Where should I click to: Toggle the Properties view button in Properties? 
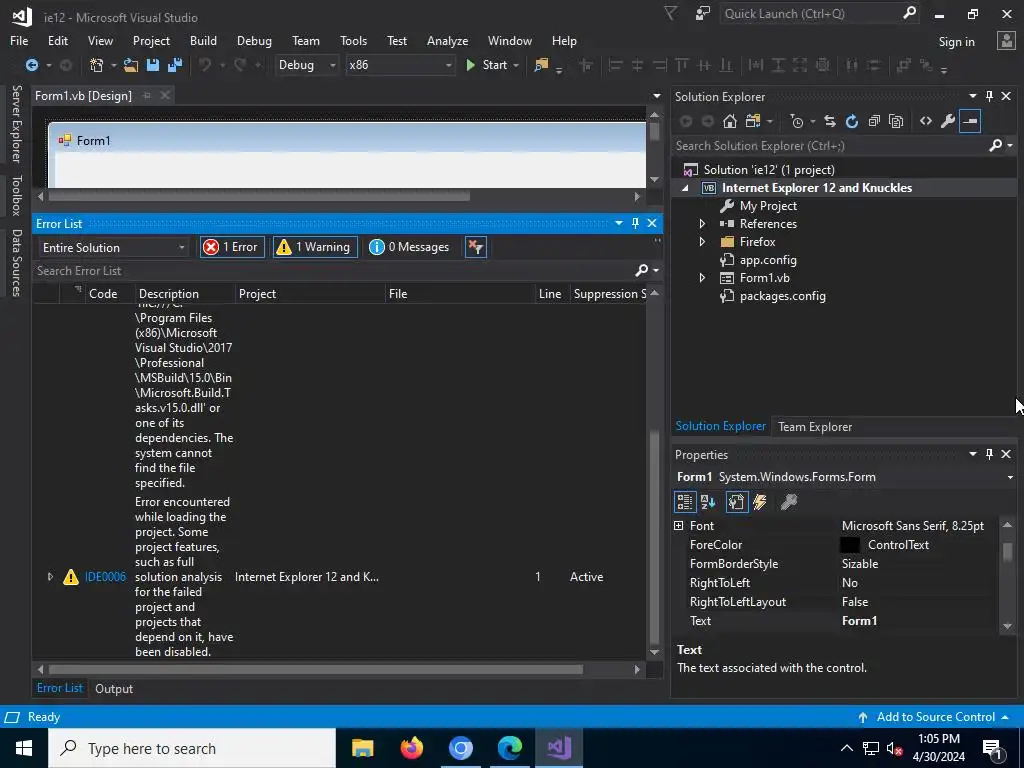[736, 502]
